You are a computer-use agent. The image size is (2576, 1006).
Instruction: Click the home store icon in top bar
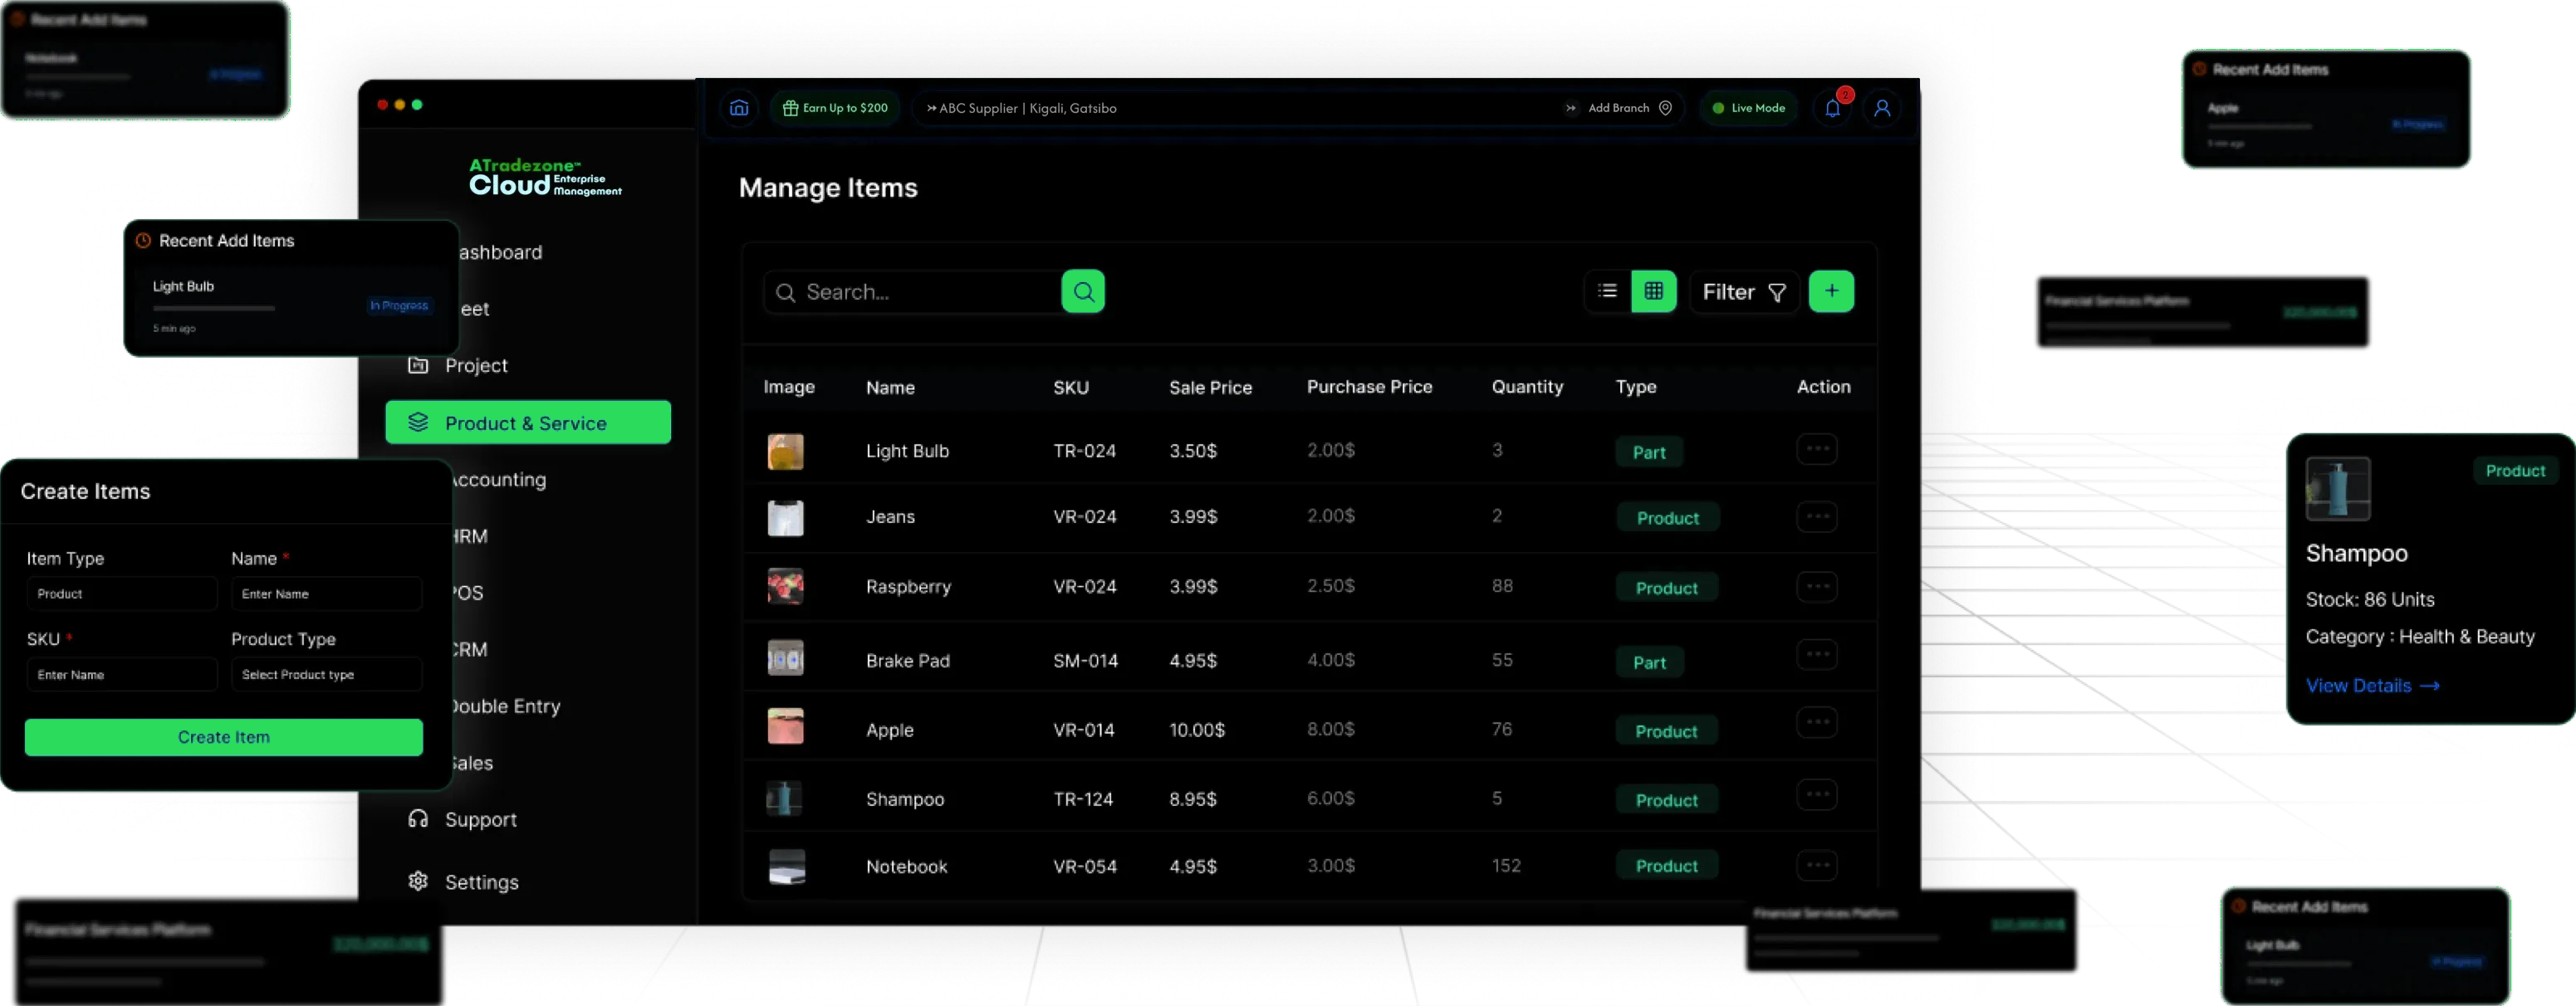(739, 108)
